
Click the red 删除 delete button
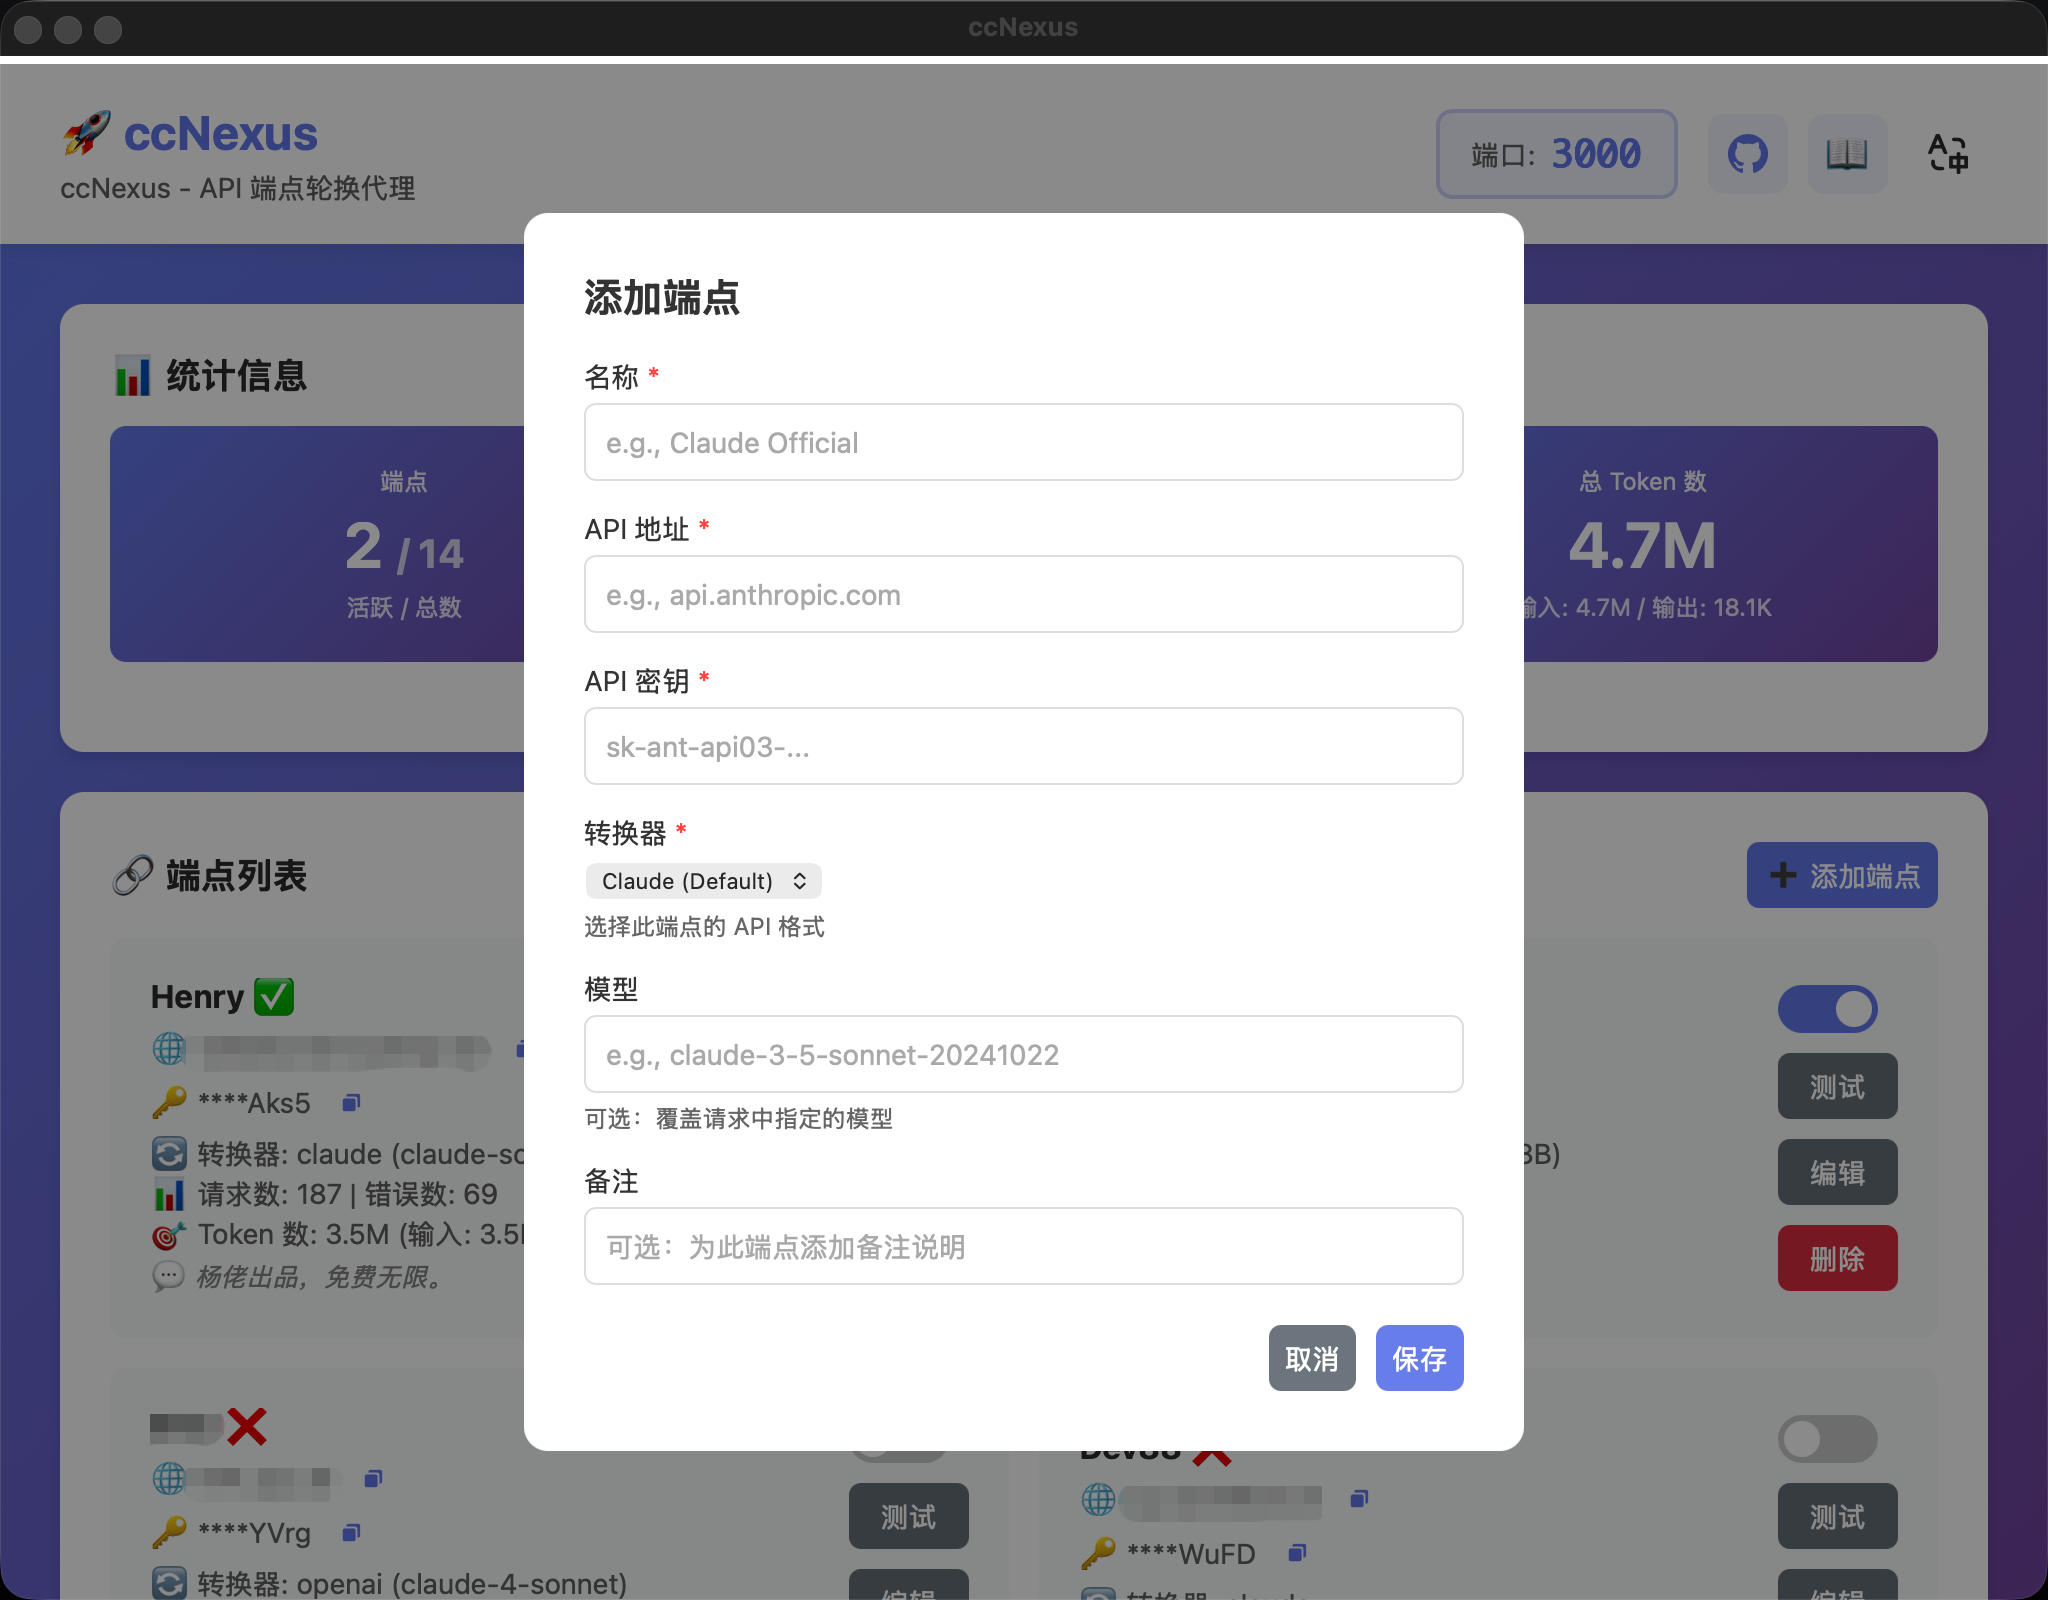coord(1837,1257)
